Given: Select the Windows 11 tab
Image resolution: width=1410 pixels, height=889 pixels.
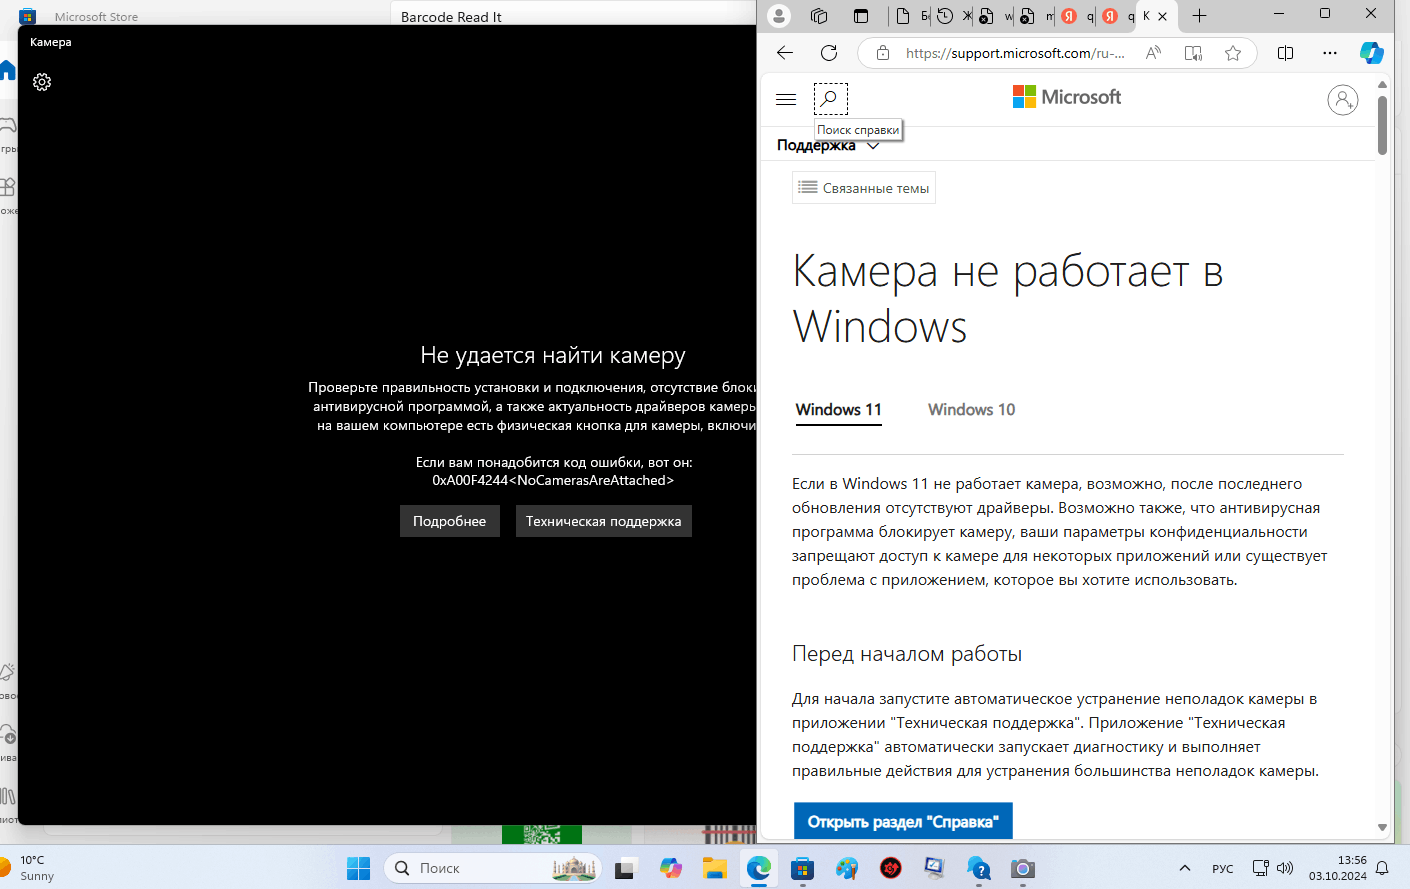Looking at the screenshot, I should 838,409.
